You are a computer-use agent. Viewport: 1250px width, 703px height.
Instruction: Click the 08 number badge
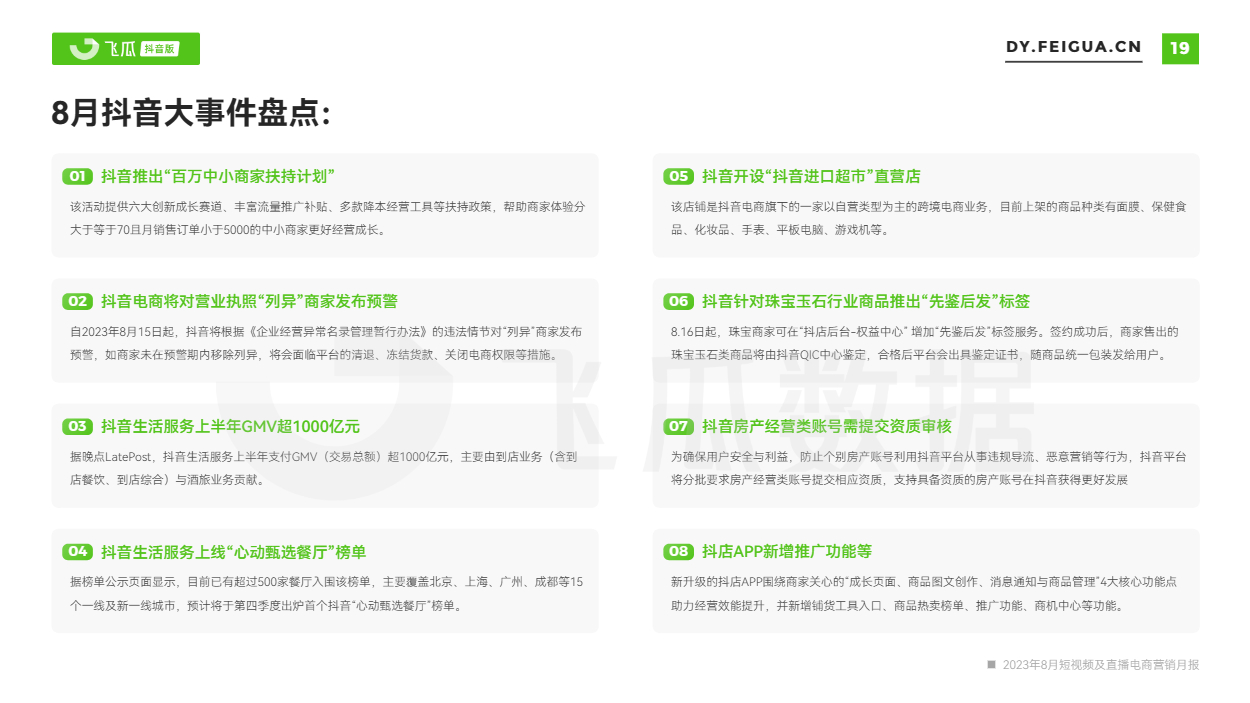(x=678, y=552)
